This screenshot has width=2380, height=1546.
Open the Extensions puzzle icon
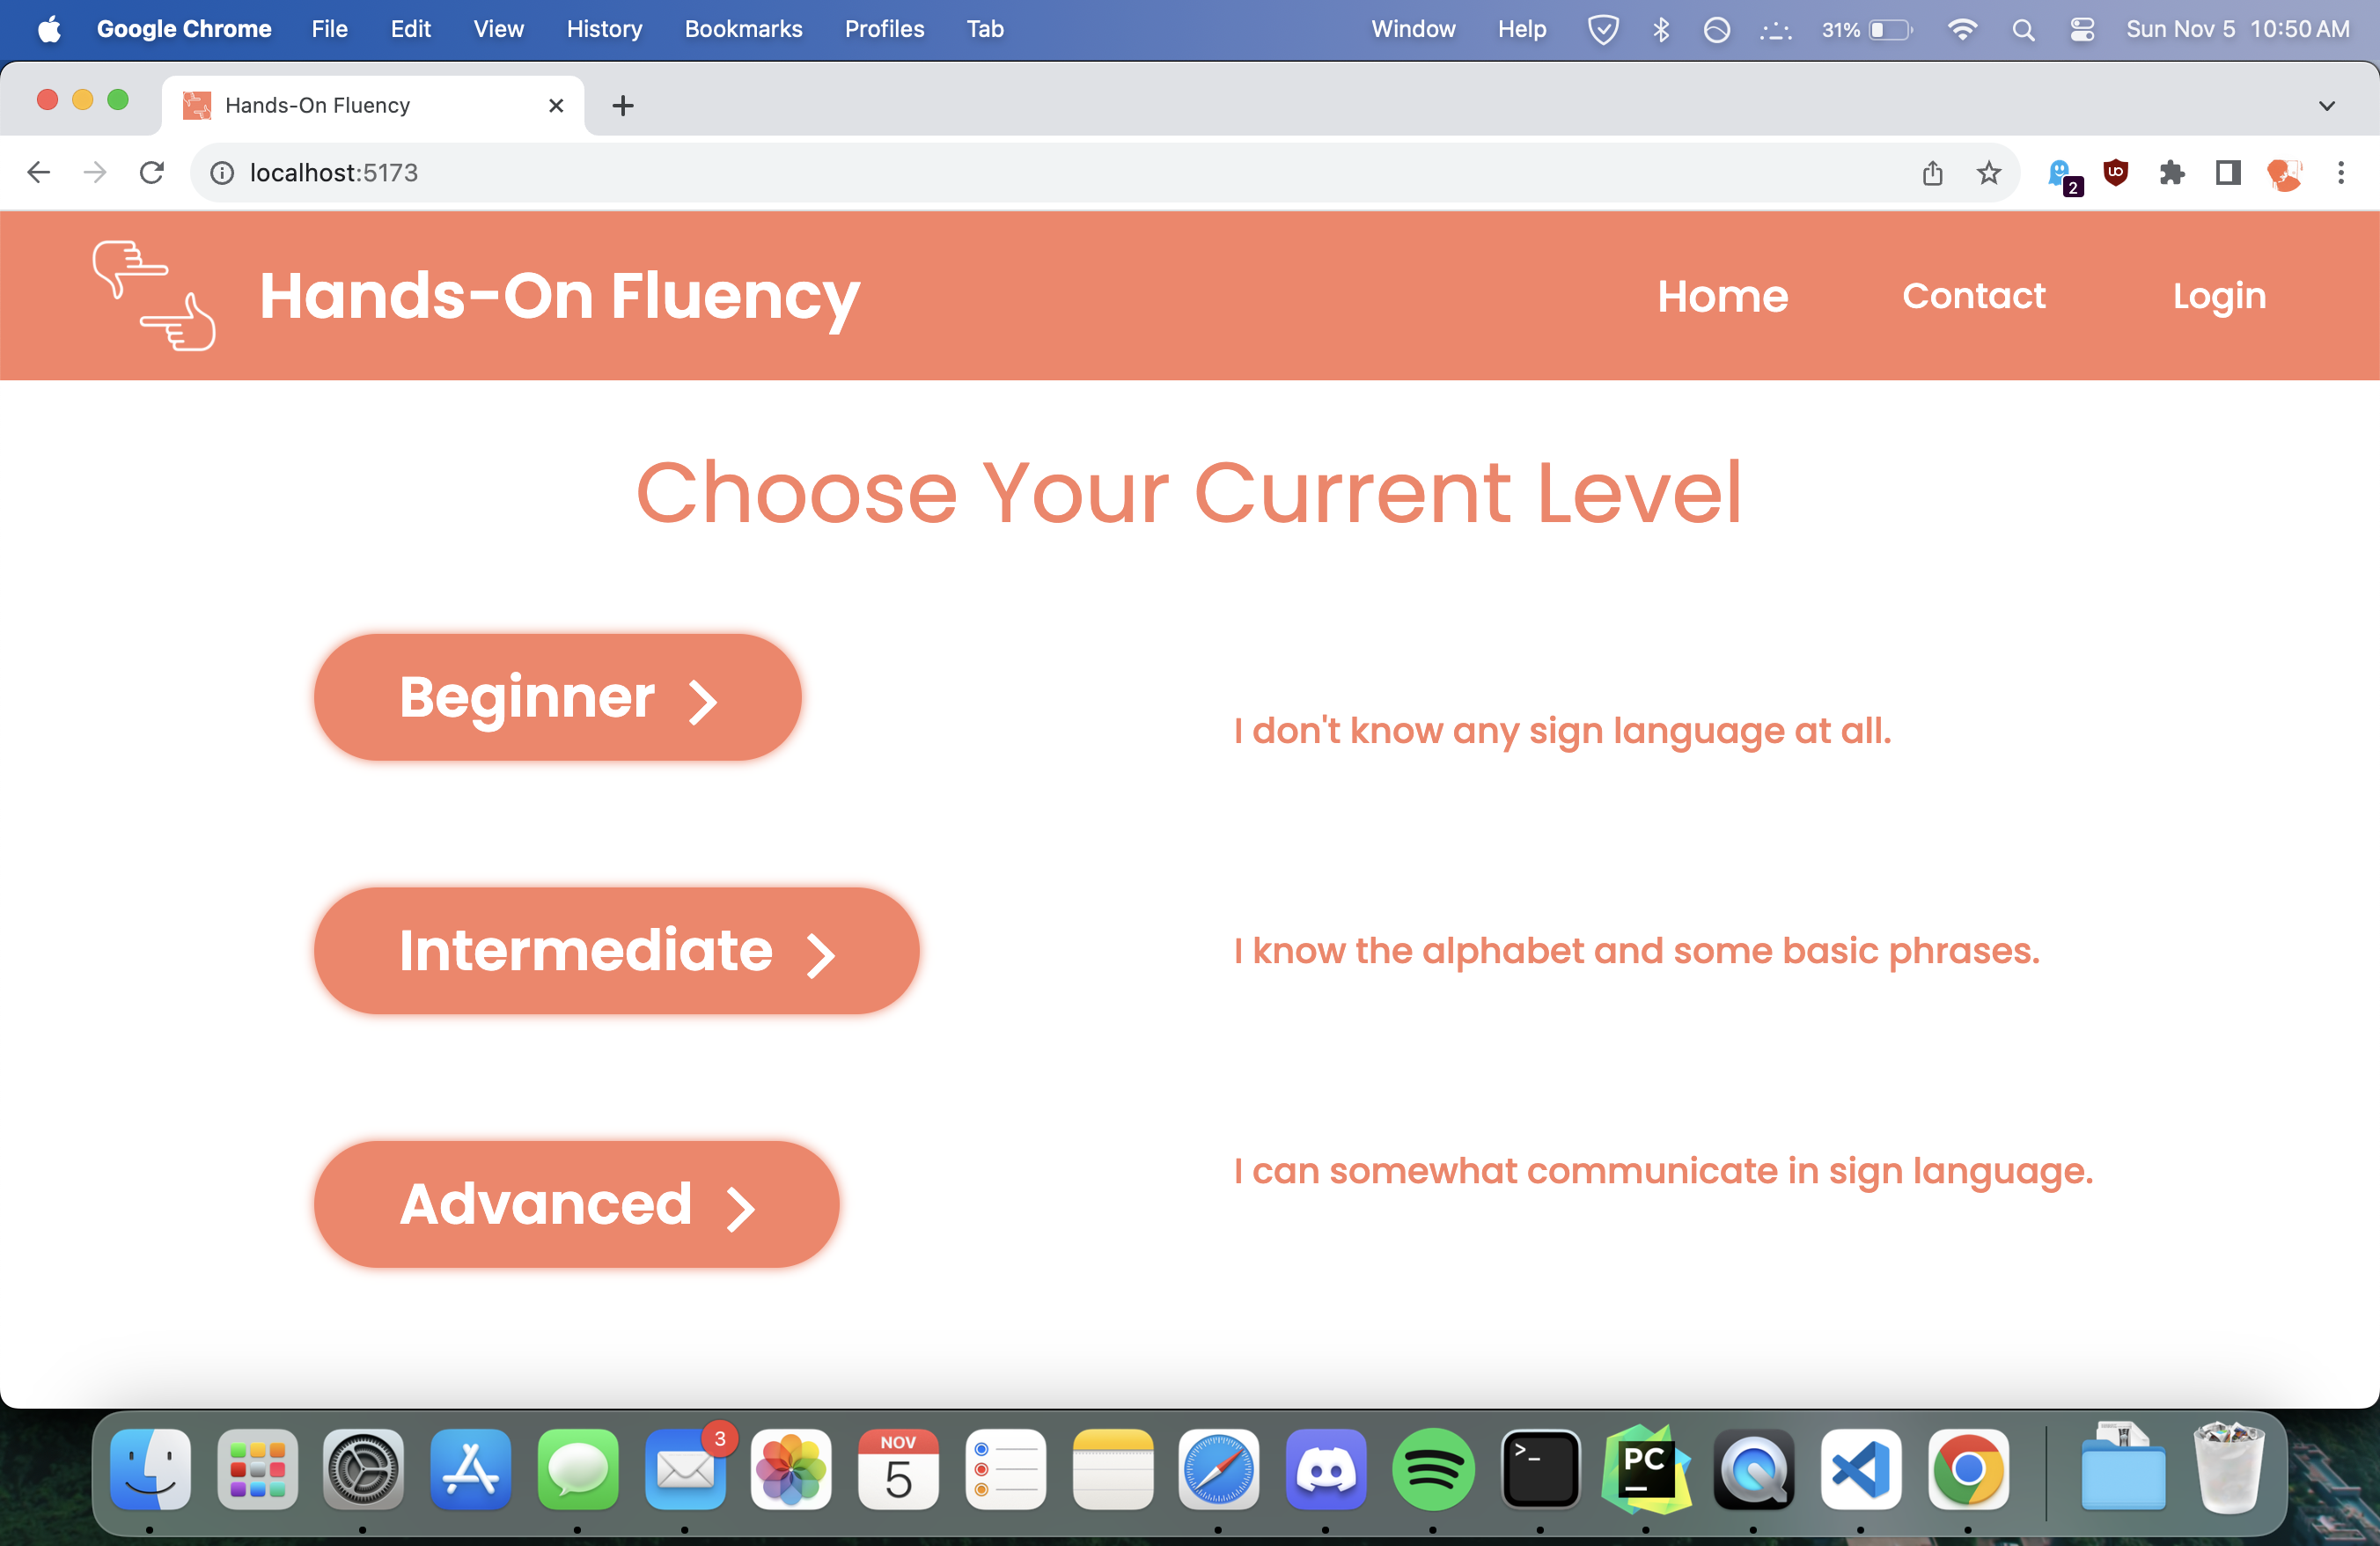[2171, 173]
